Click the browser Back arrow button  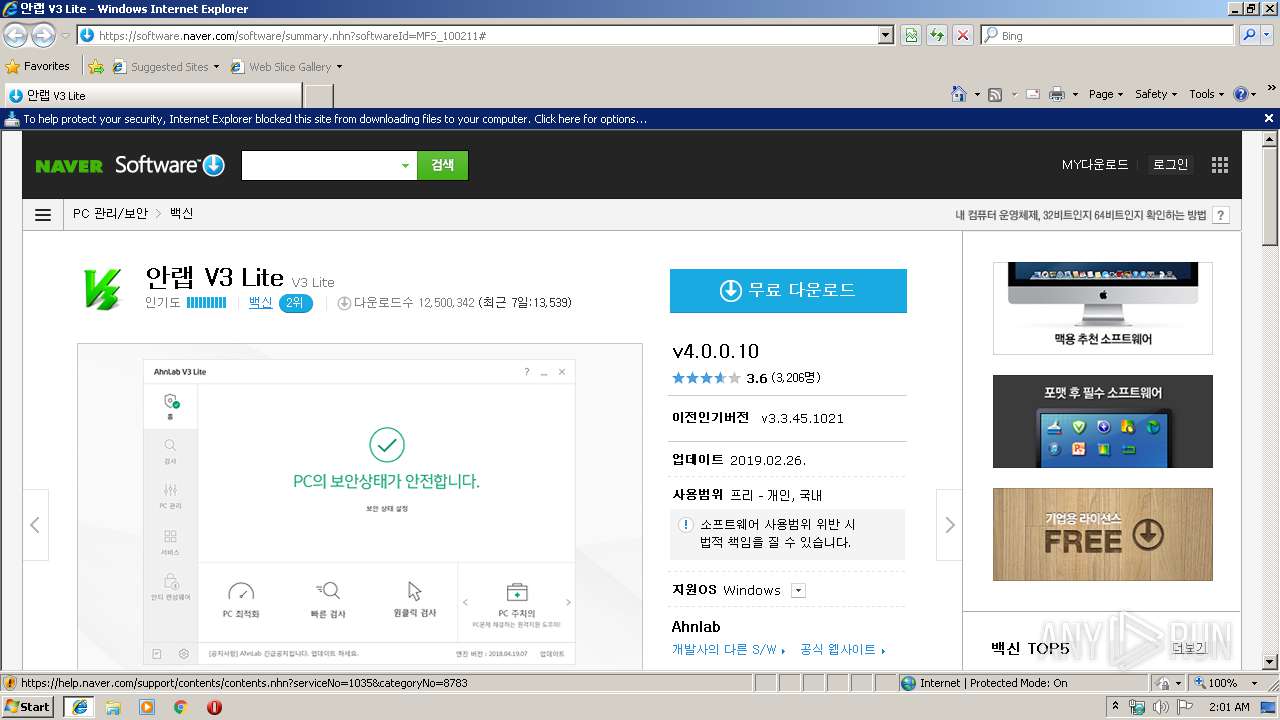pos(15,35)
